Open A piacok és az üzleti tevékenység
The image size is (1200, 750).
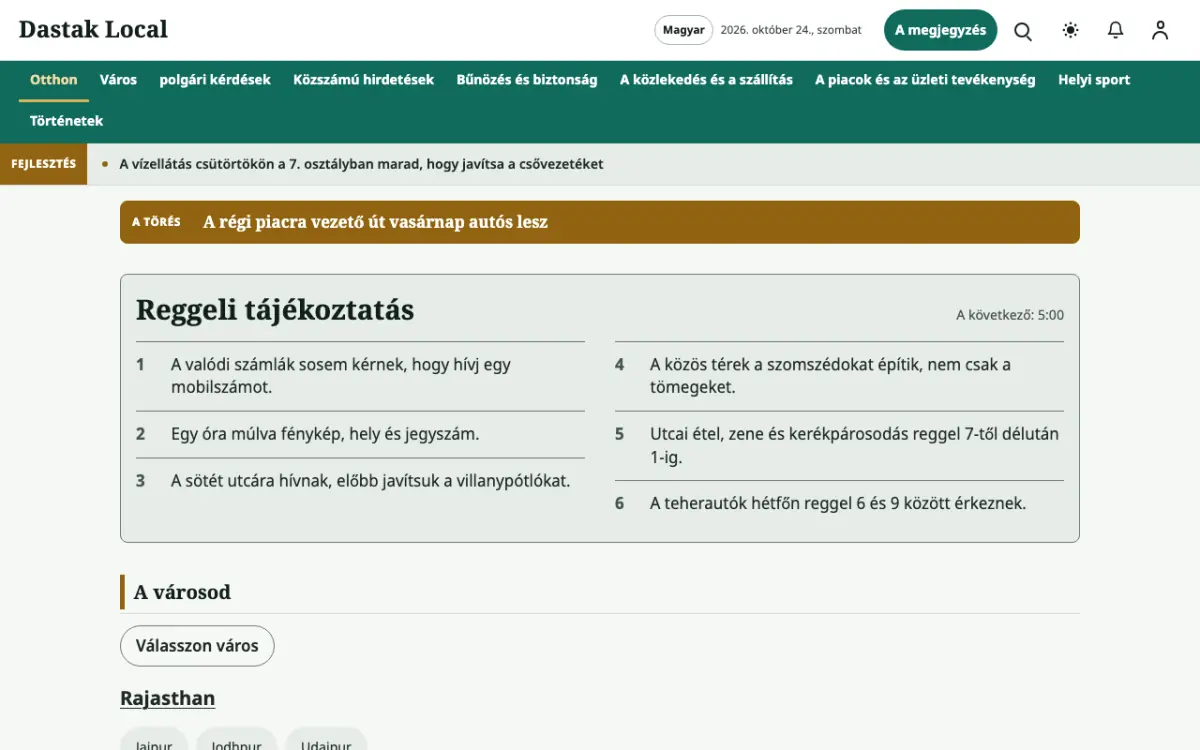[x=925, y=80]
